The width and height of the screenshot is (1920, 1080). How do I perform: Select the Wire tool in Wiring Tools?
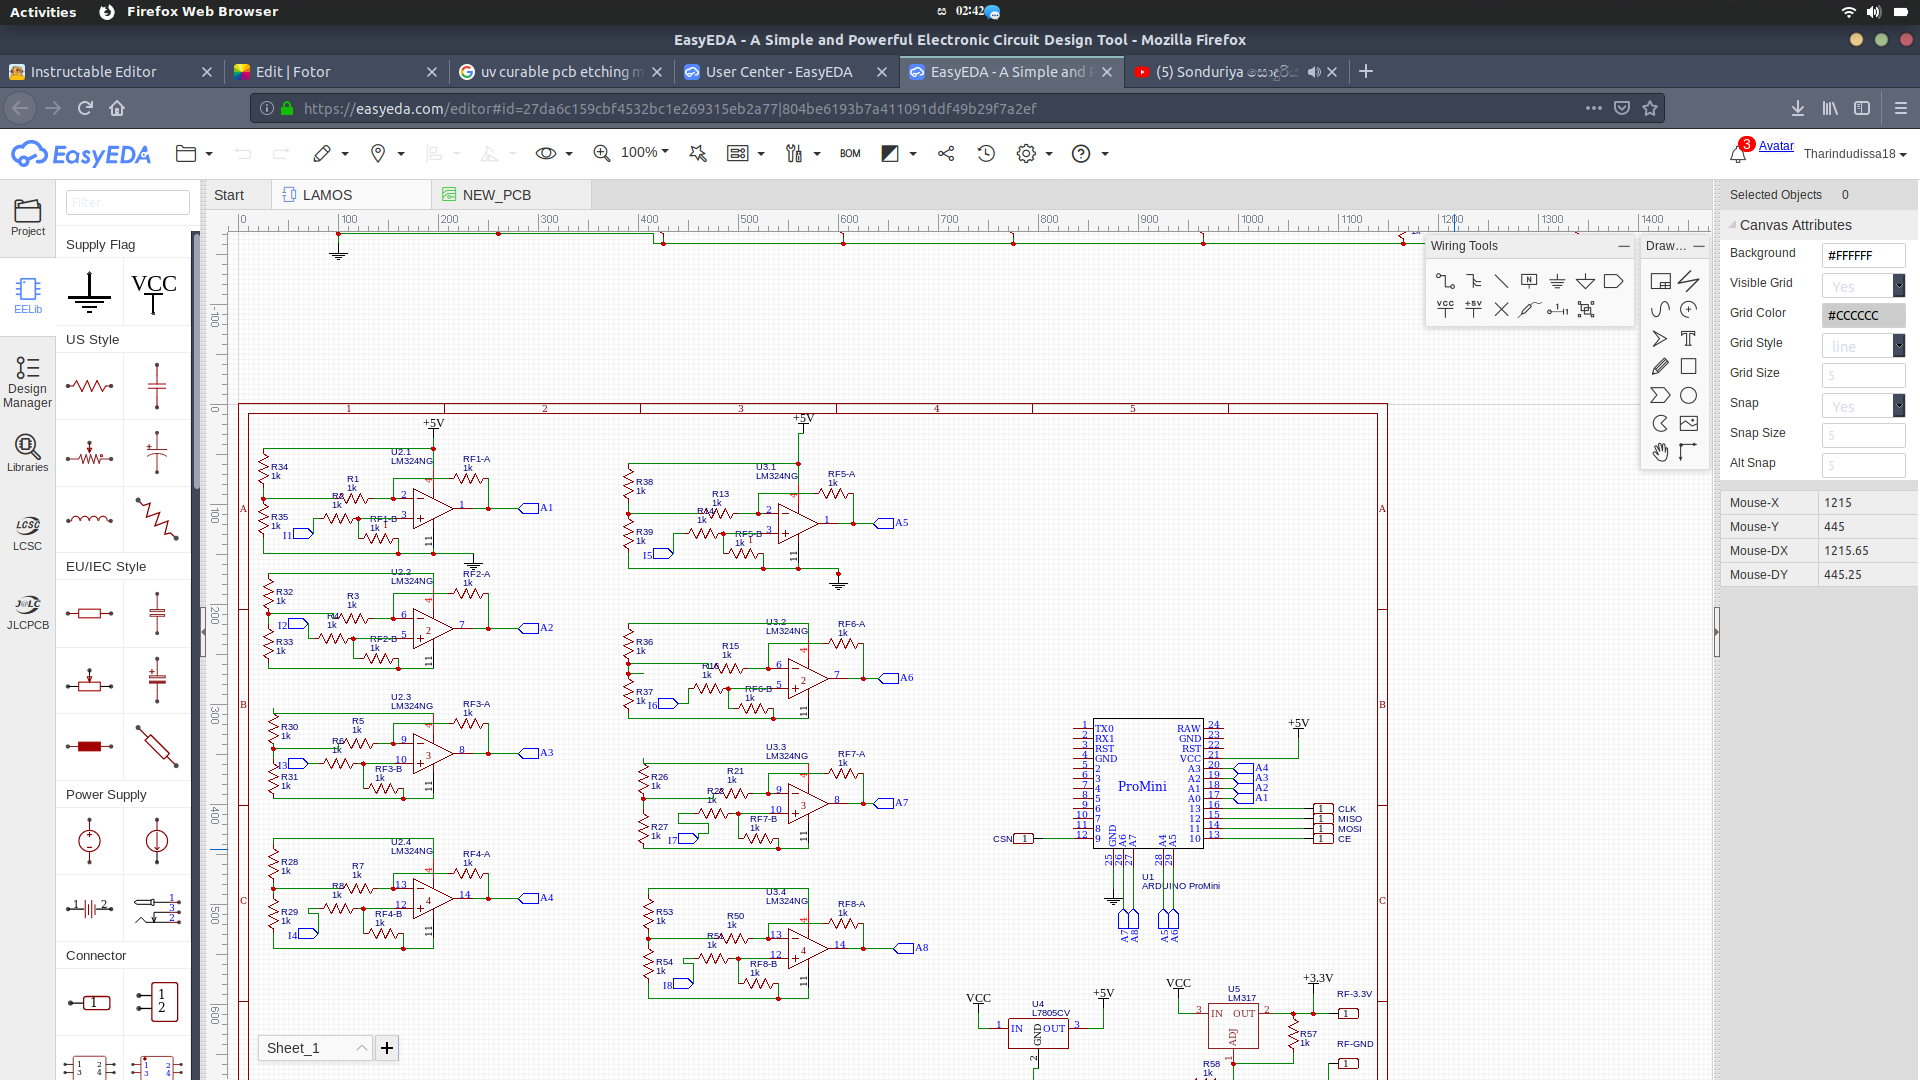1445,281
